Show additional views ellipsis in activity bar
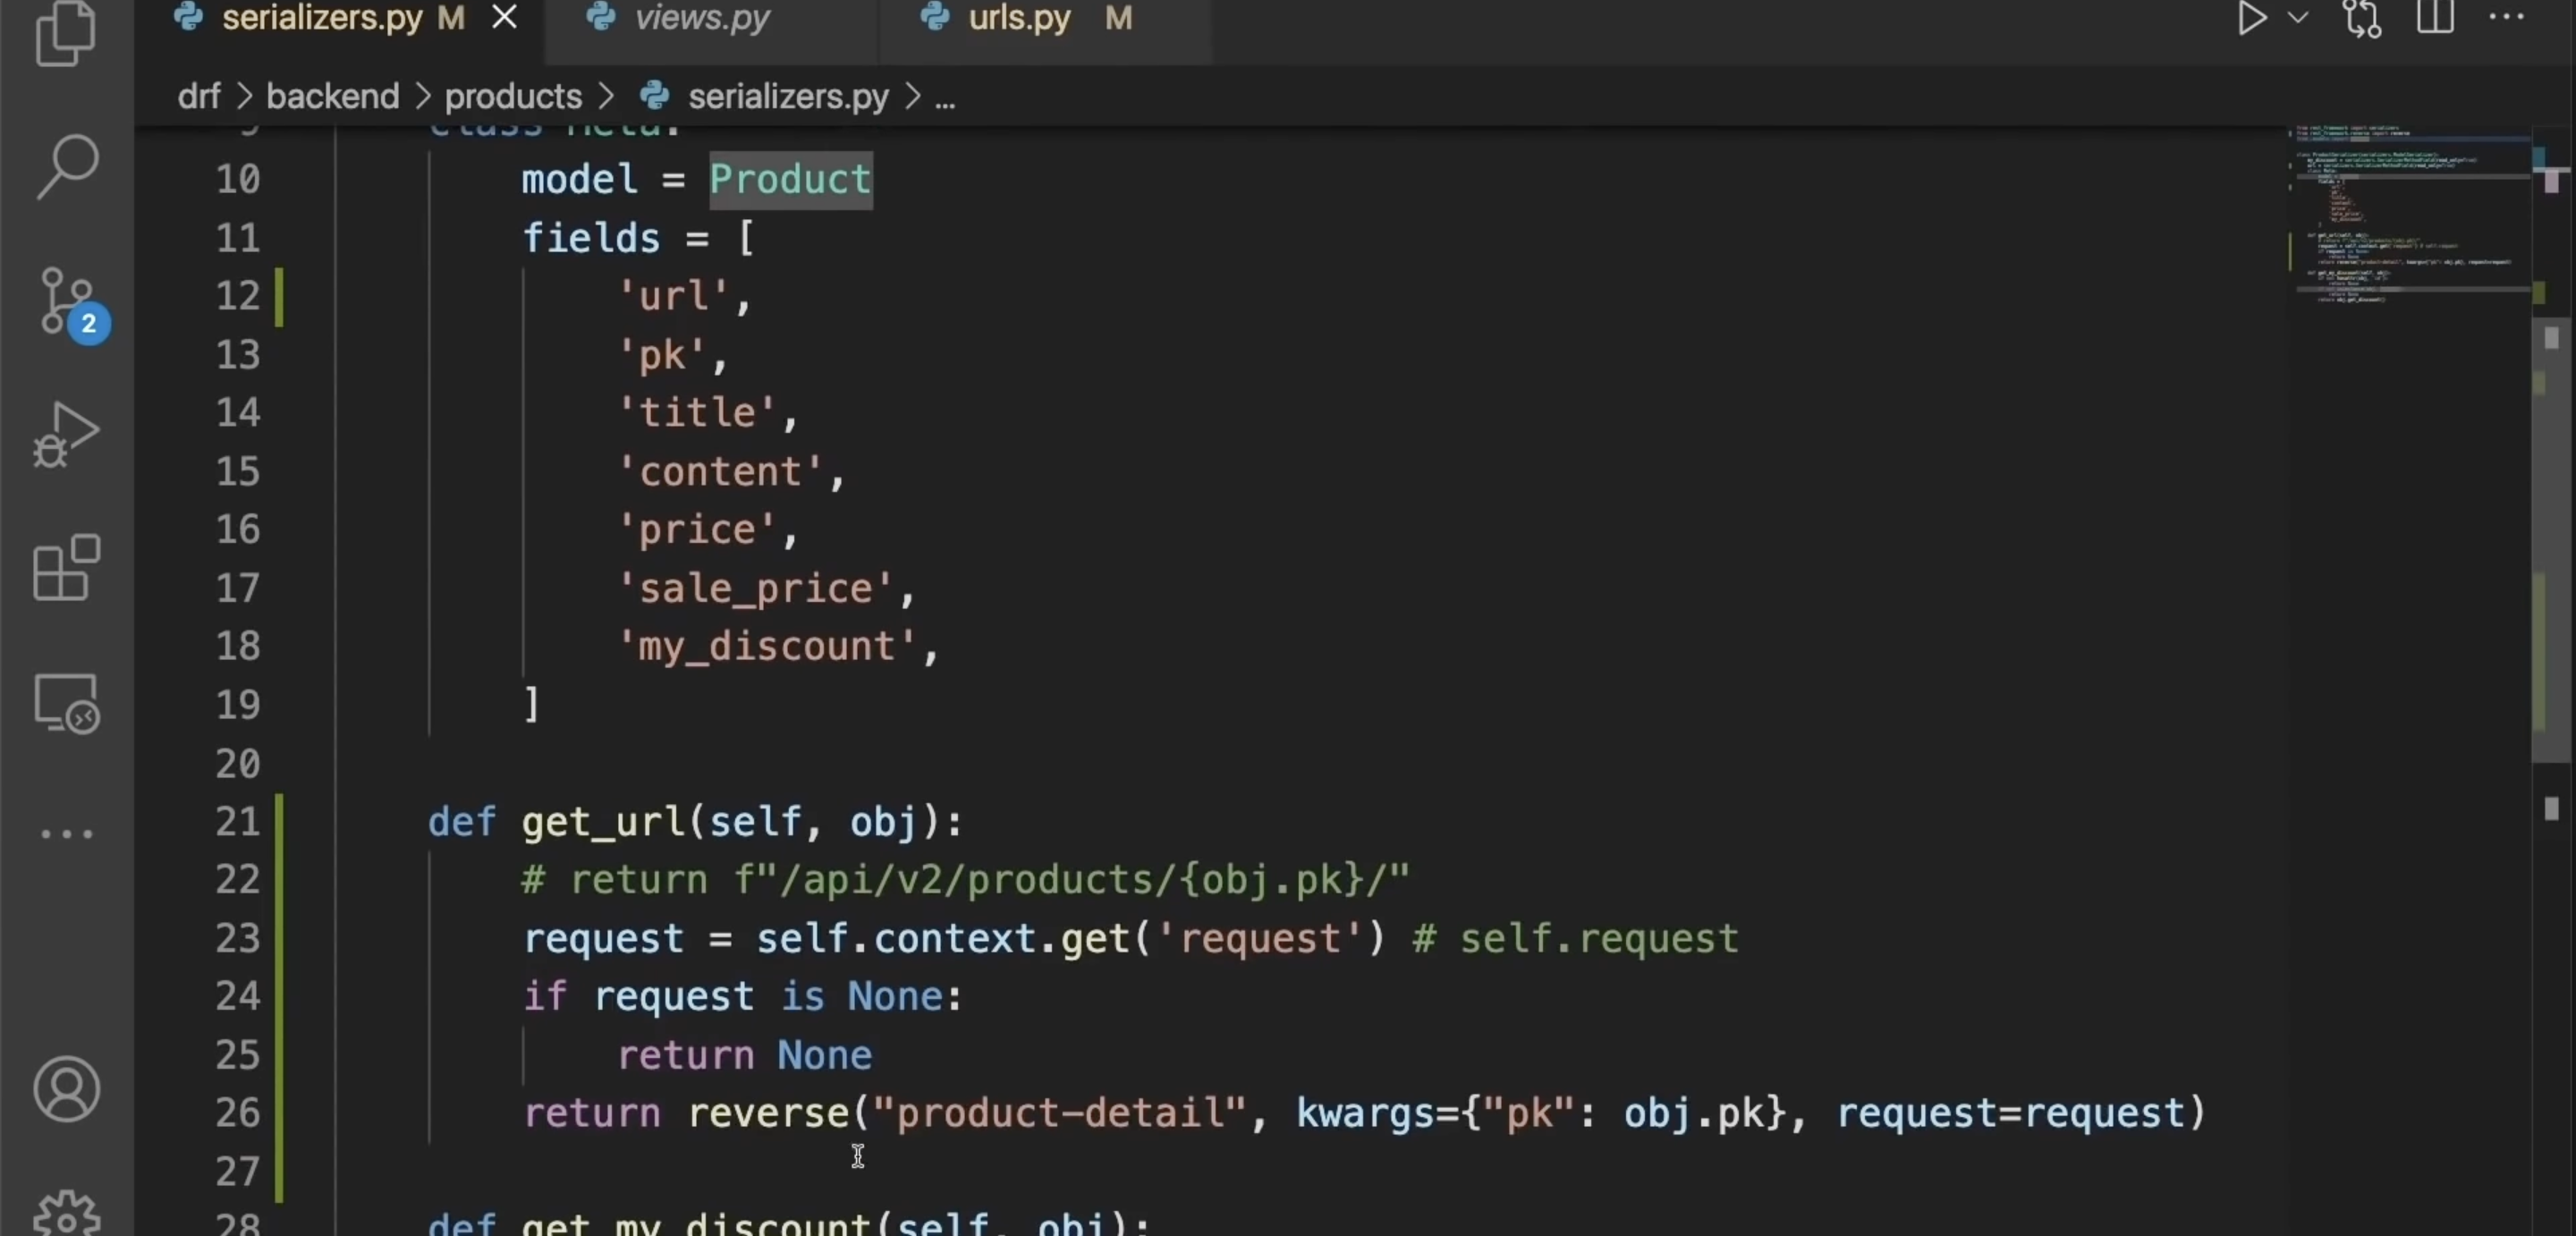 click(x=67, y=833)
